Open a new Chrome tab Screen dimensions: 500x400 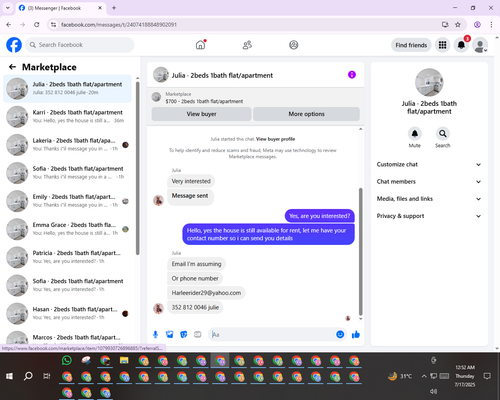click(114, 8)
